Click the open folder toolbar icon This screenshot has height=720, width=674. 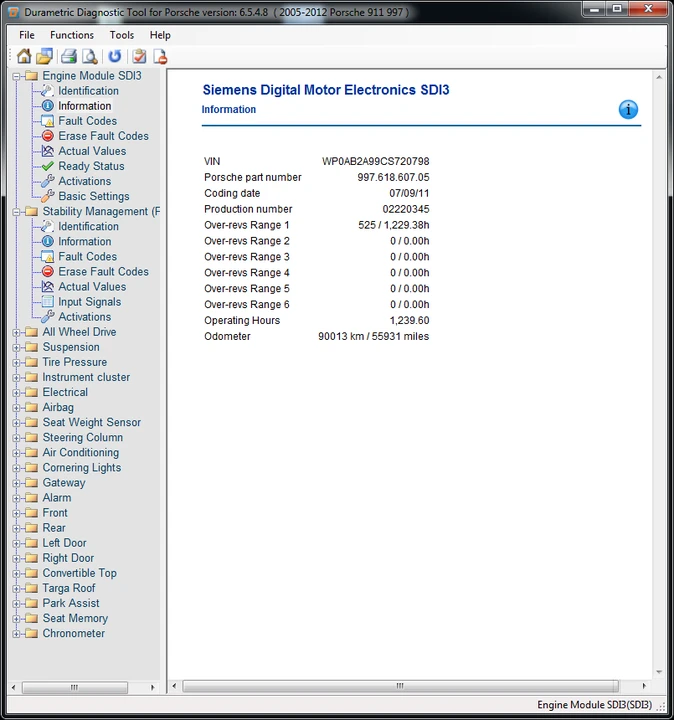coord(45,56)
